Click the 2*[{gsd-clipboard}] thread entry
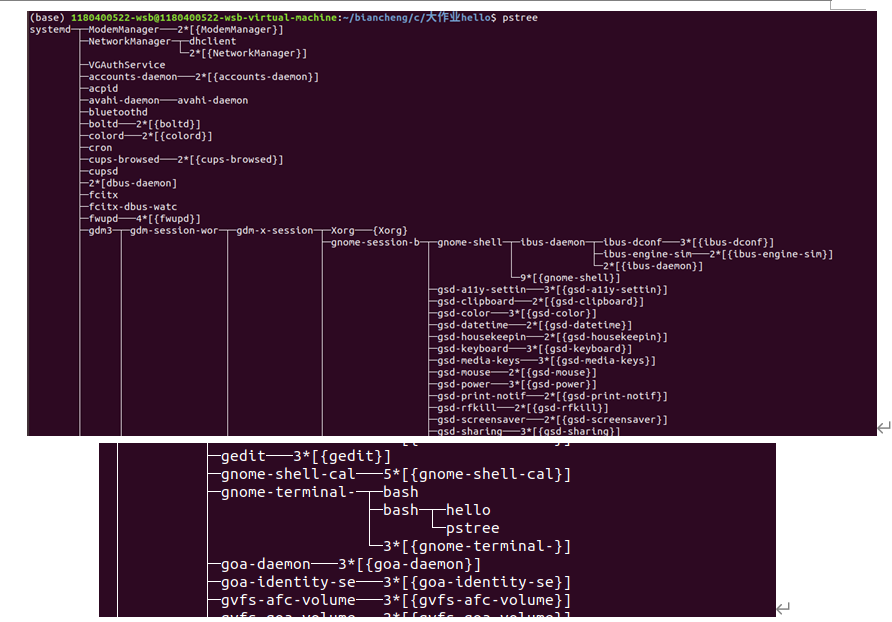Viewport: 892px width, 622px height. 588,302
